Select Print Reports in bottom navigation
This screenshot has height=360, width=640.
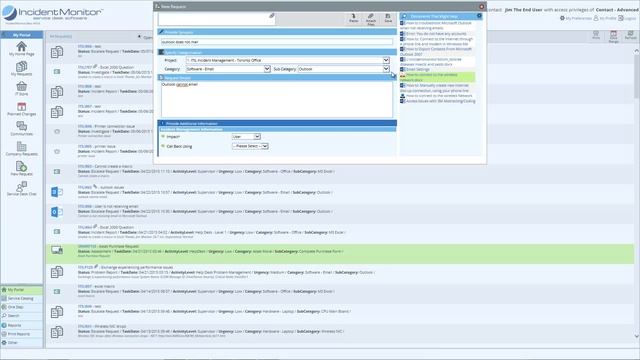point(22,334)
